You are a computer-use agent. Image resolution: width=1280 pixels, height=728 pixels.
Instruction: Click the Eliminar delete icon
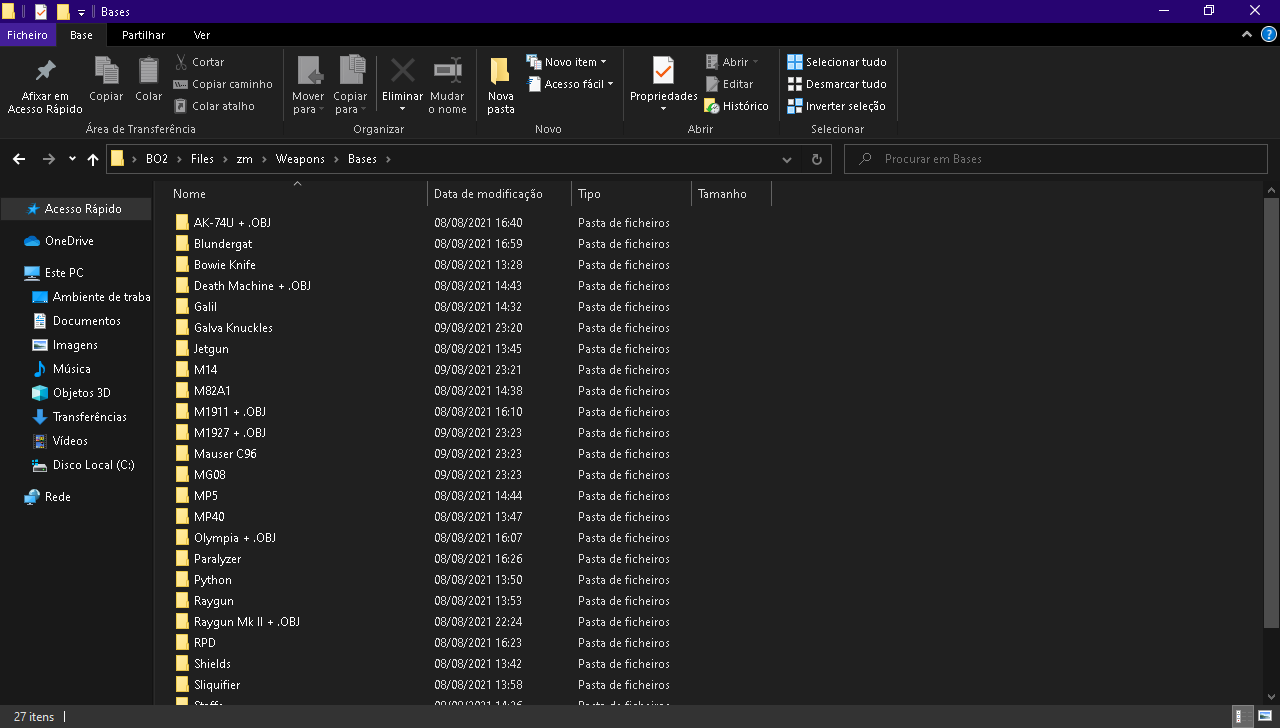tap(402, 71)
